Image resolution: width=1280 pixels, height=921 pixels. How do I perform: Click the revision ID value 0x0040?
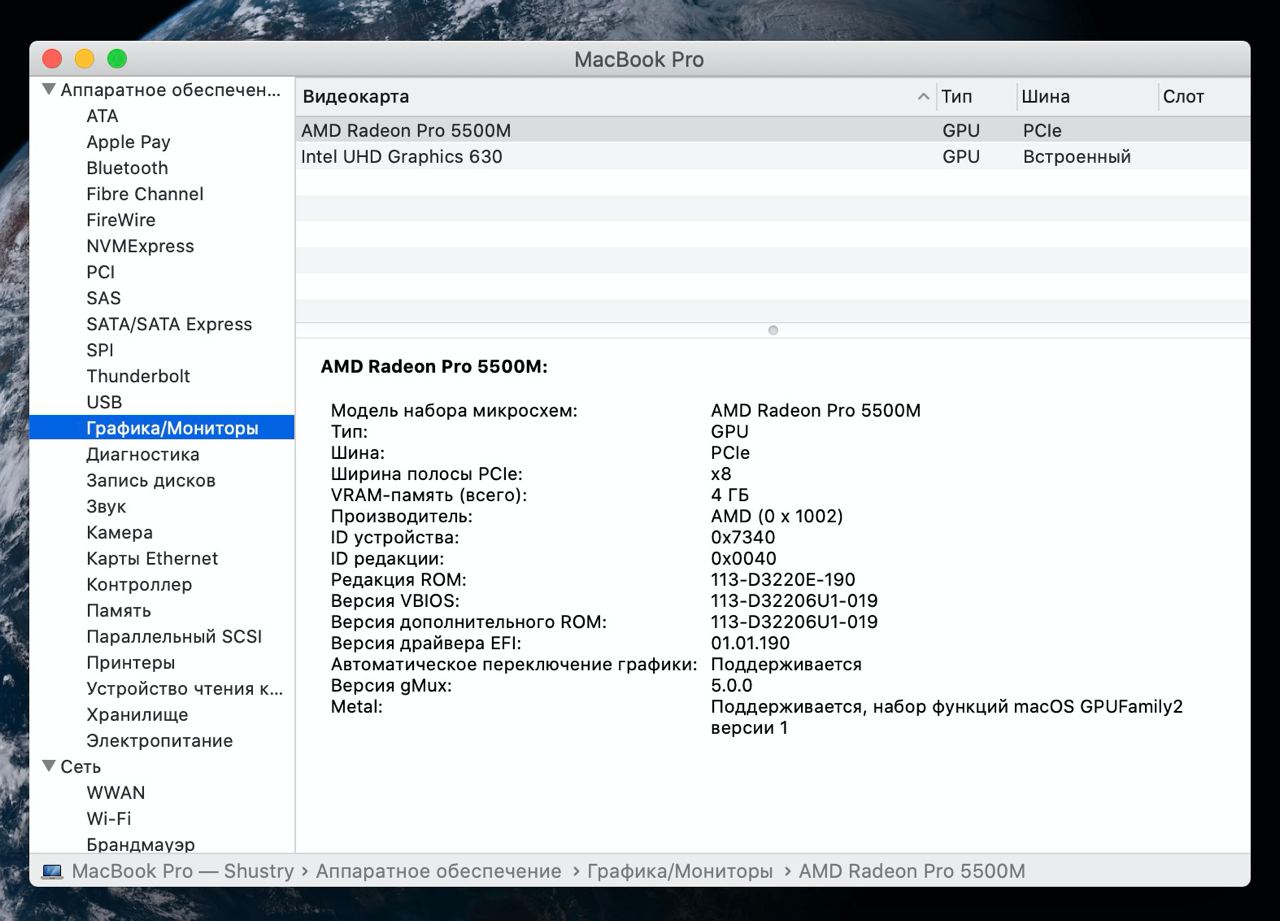pyautogui.click(x=744, y=558)
